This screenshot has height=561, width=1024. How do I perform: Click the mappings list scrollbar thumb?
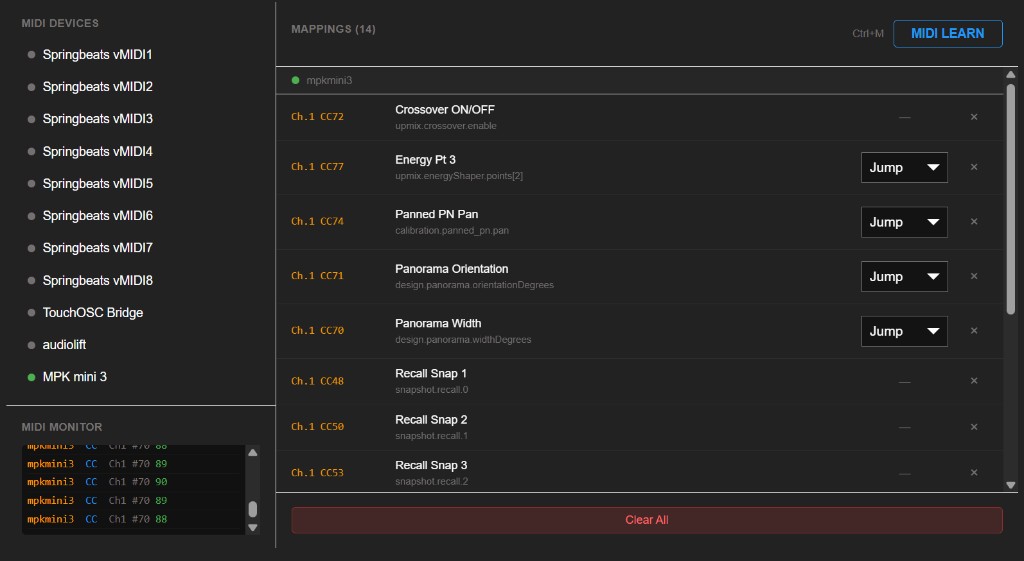pos(1011,200)
